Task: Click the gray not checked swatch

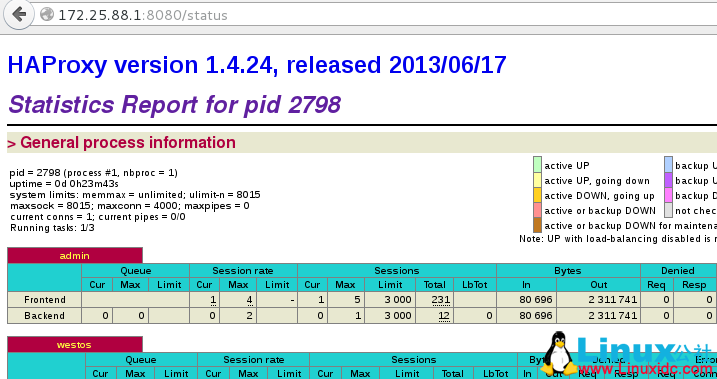Action: click(669, 211)
